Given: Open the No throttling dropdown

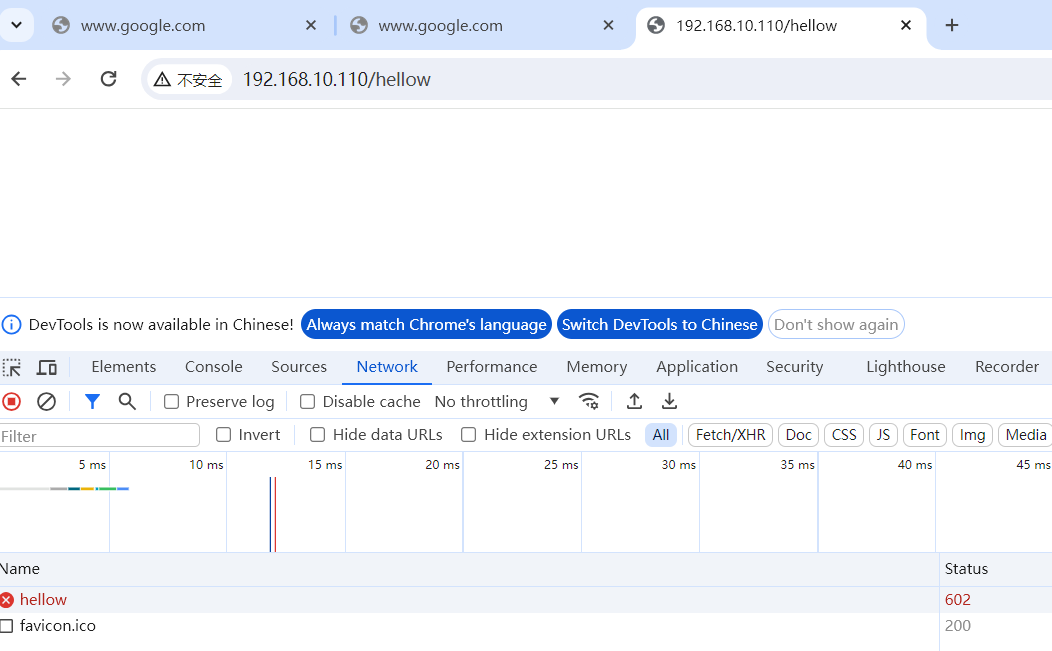Looking at the screenshot, I should (x=497, y=401).
